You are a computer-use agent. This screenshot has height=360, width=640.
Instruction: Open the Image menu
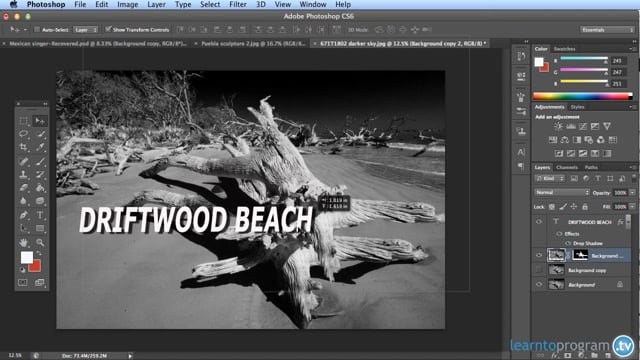click(128, 4)
